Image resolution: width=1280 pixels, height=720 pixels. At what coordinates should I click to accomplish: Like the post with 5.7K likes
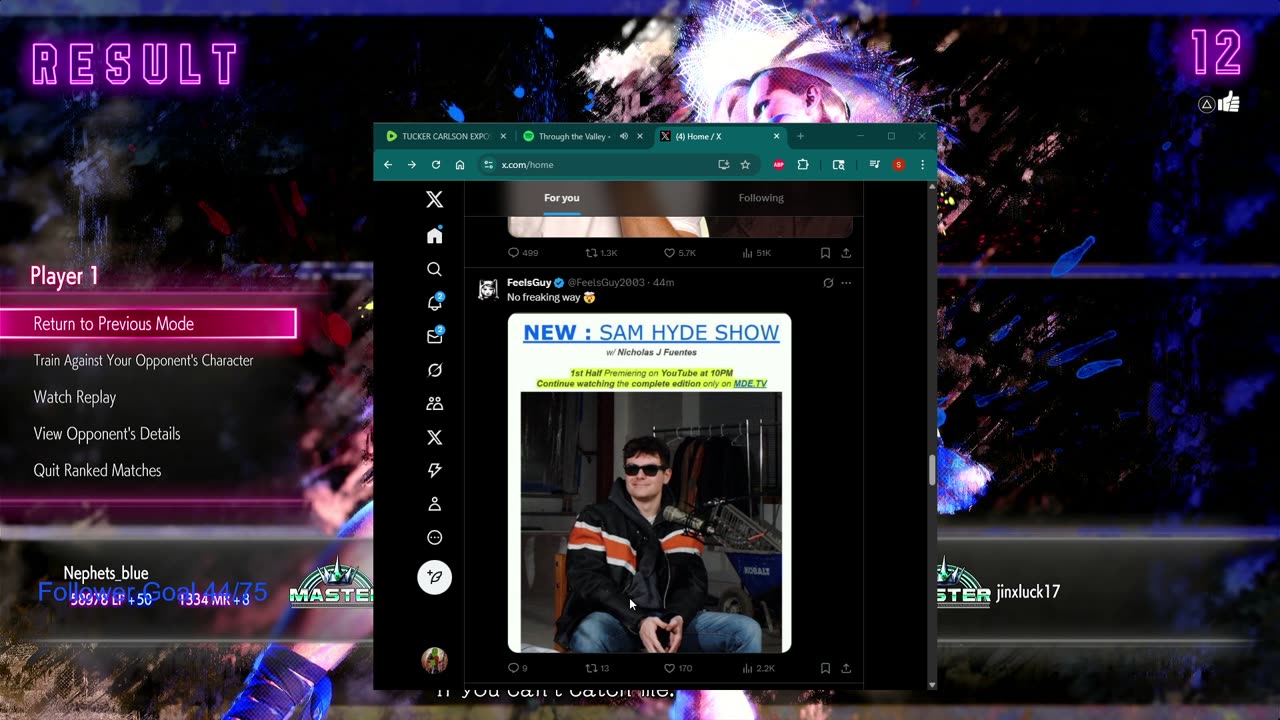tap(680, 253)
